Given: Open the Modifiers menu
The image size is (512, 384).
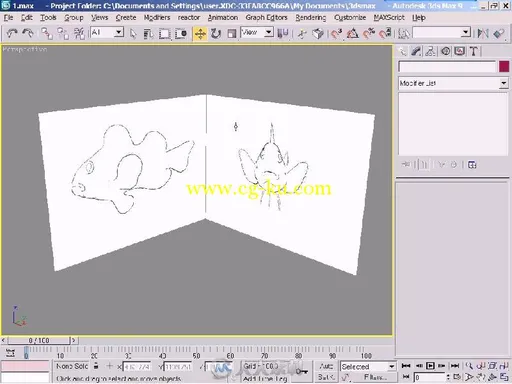Looking at the screenshot, I should (x=157, y=17).
